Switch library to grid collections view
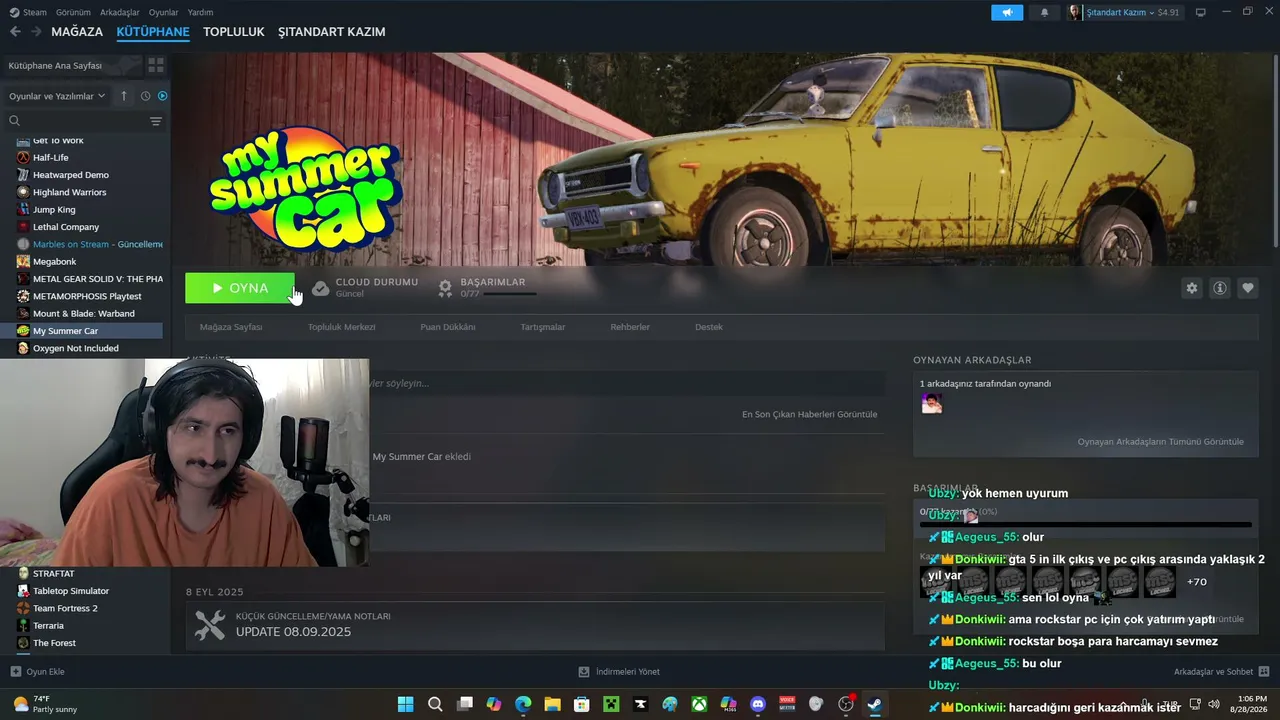Viewport: 1280px width, 720px height. (156, 65)
